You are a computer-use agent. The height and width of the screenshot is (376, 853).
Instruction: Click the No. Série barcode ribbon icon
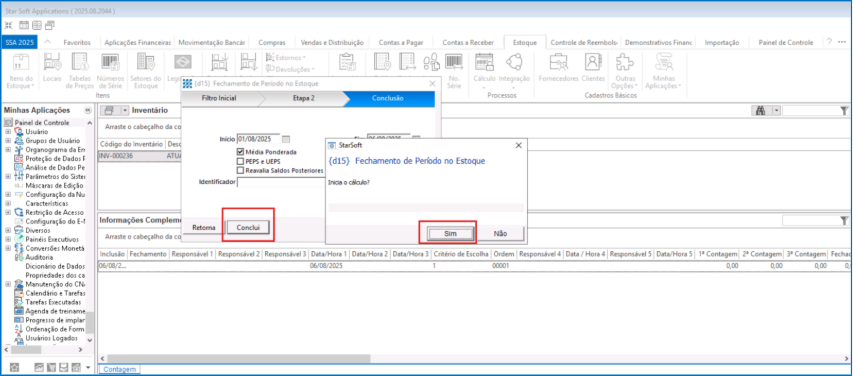point(454,71)
